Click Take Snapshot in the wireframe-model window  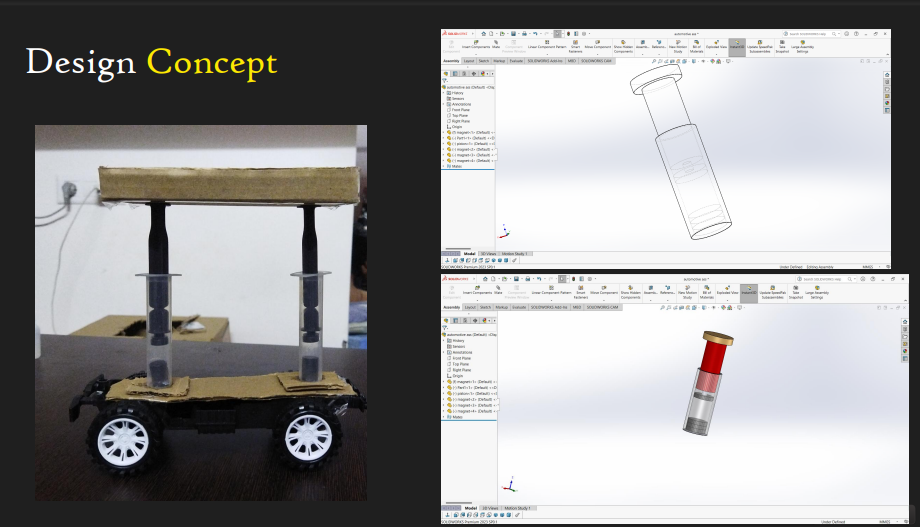pos(782,46)
